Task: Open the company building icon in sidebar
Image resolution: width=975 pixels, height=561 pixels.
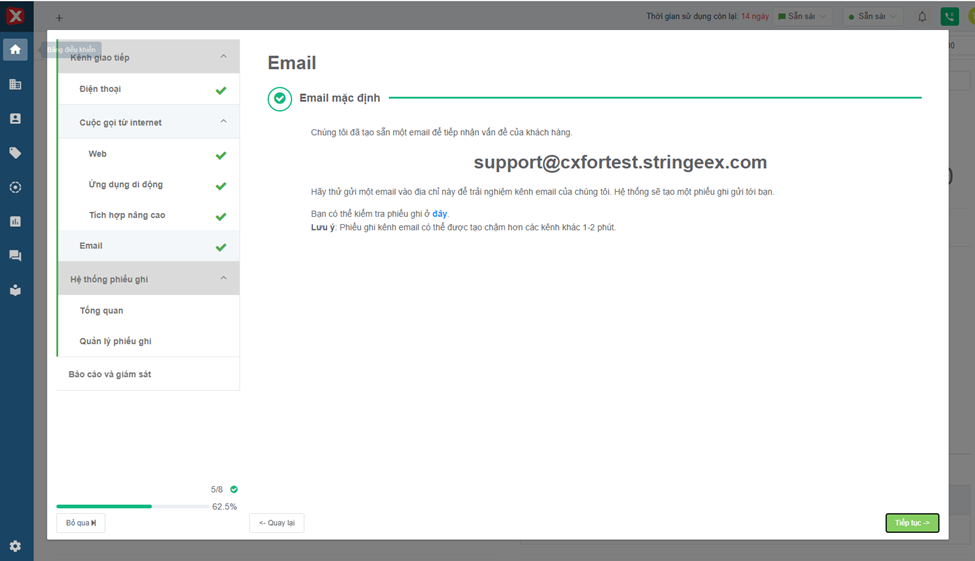Action: (15, 85)
